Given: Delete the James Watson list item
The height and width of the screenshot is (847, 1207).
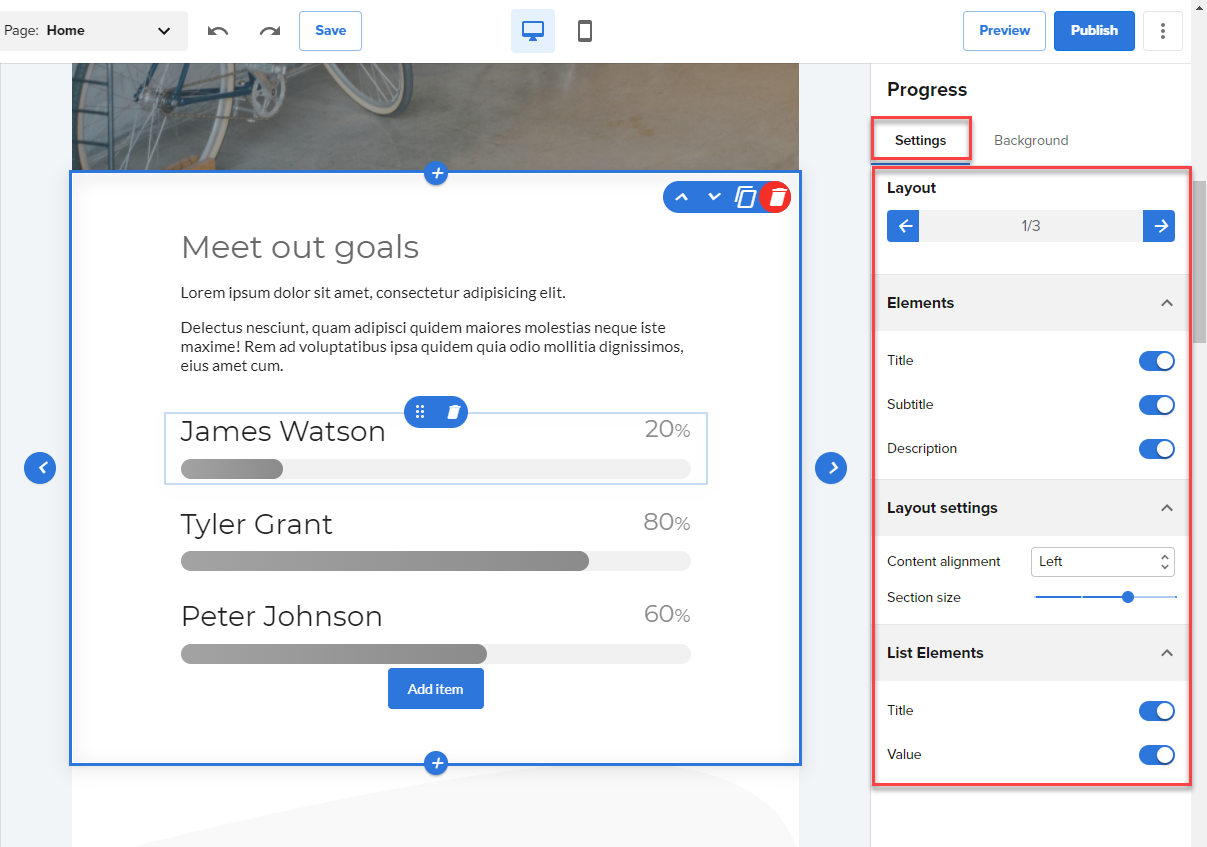Looking at the screenshot, I should pyautogui.click(x=453, y=411).
